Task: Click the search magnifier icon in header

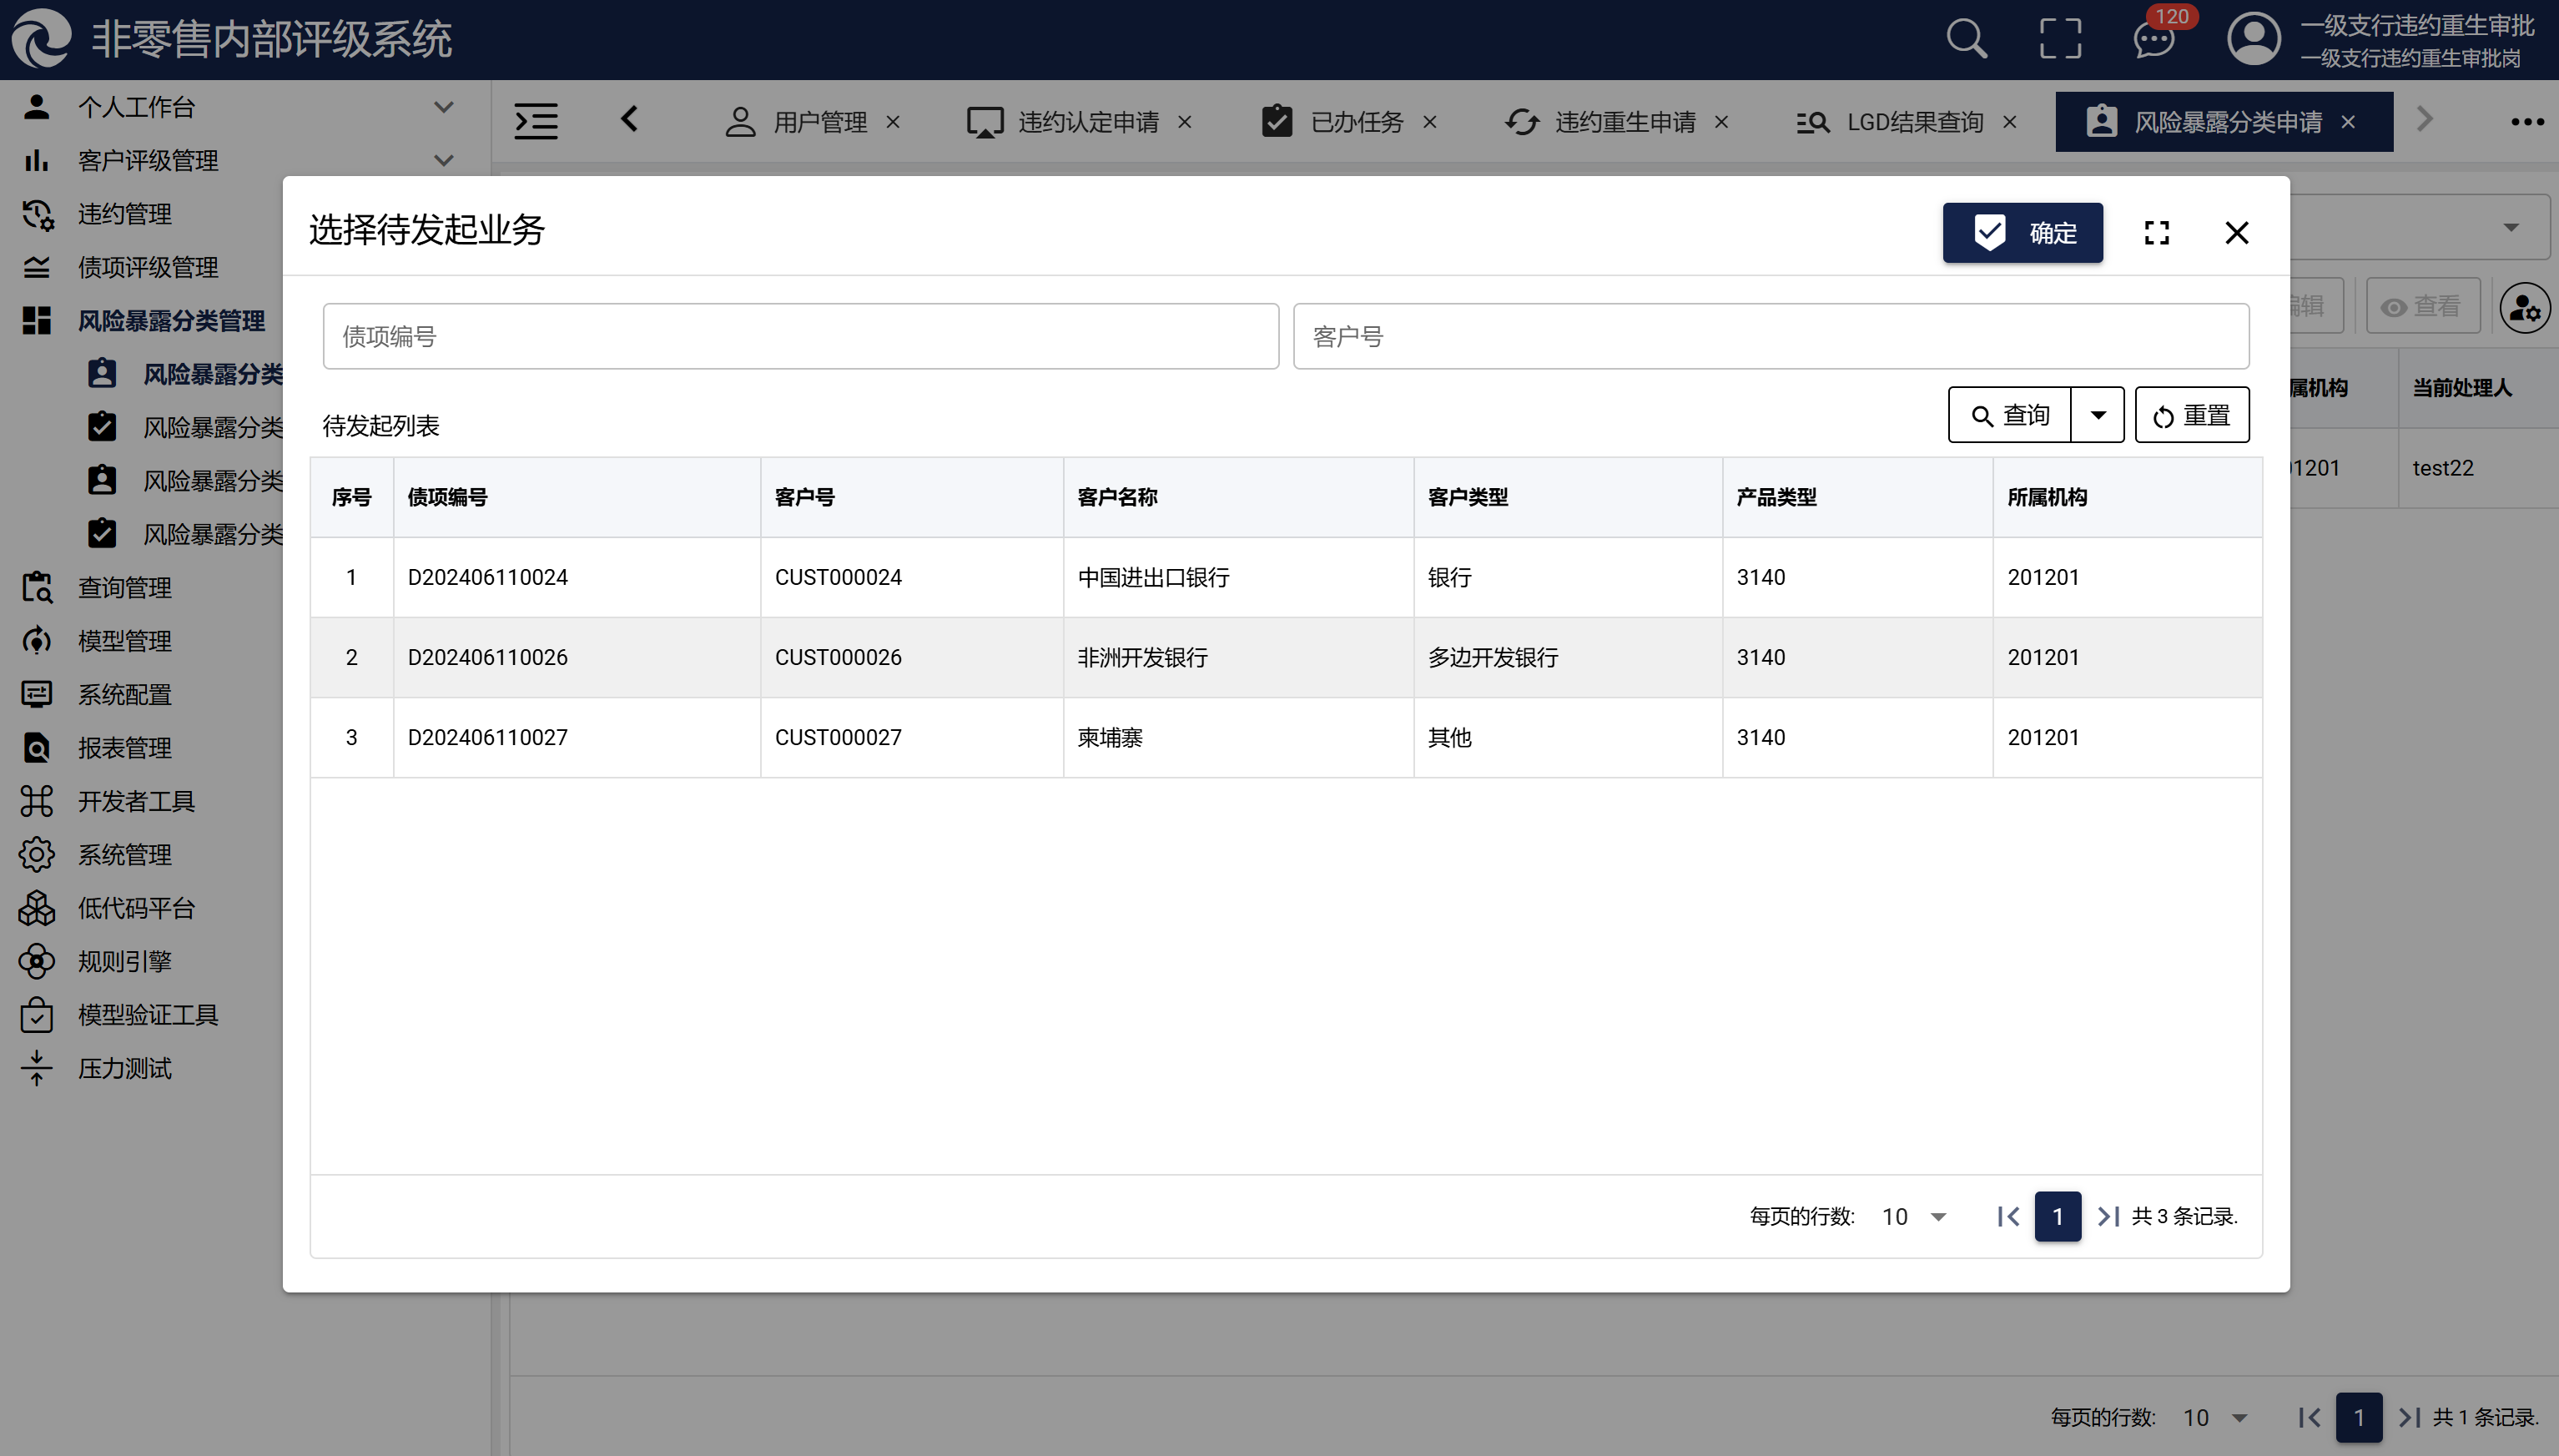Action: [x=1966, y=40]
